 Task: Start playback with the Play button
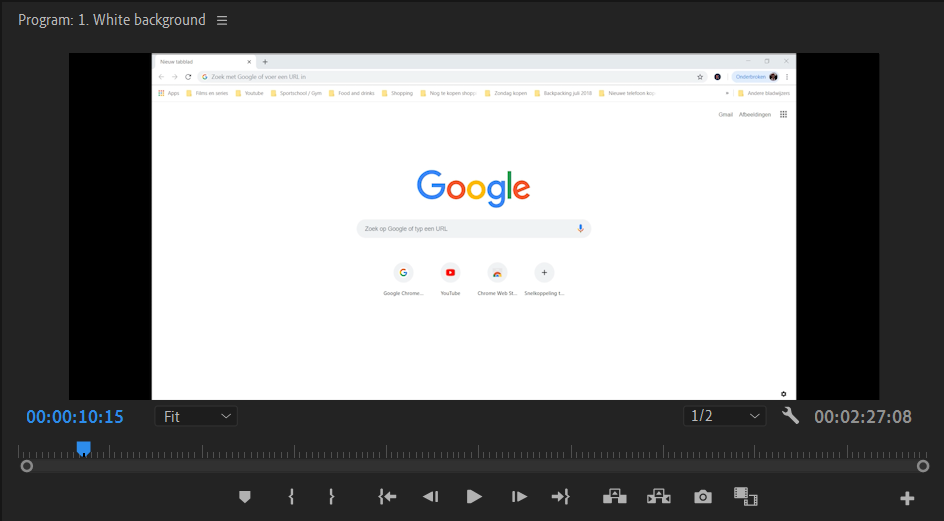(x=474, y=497)
